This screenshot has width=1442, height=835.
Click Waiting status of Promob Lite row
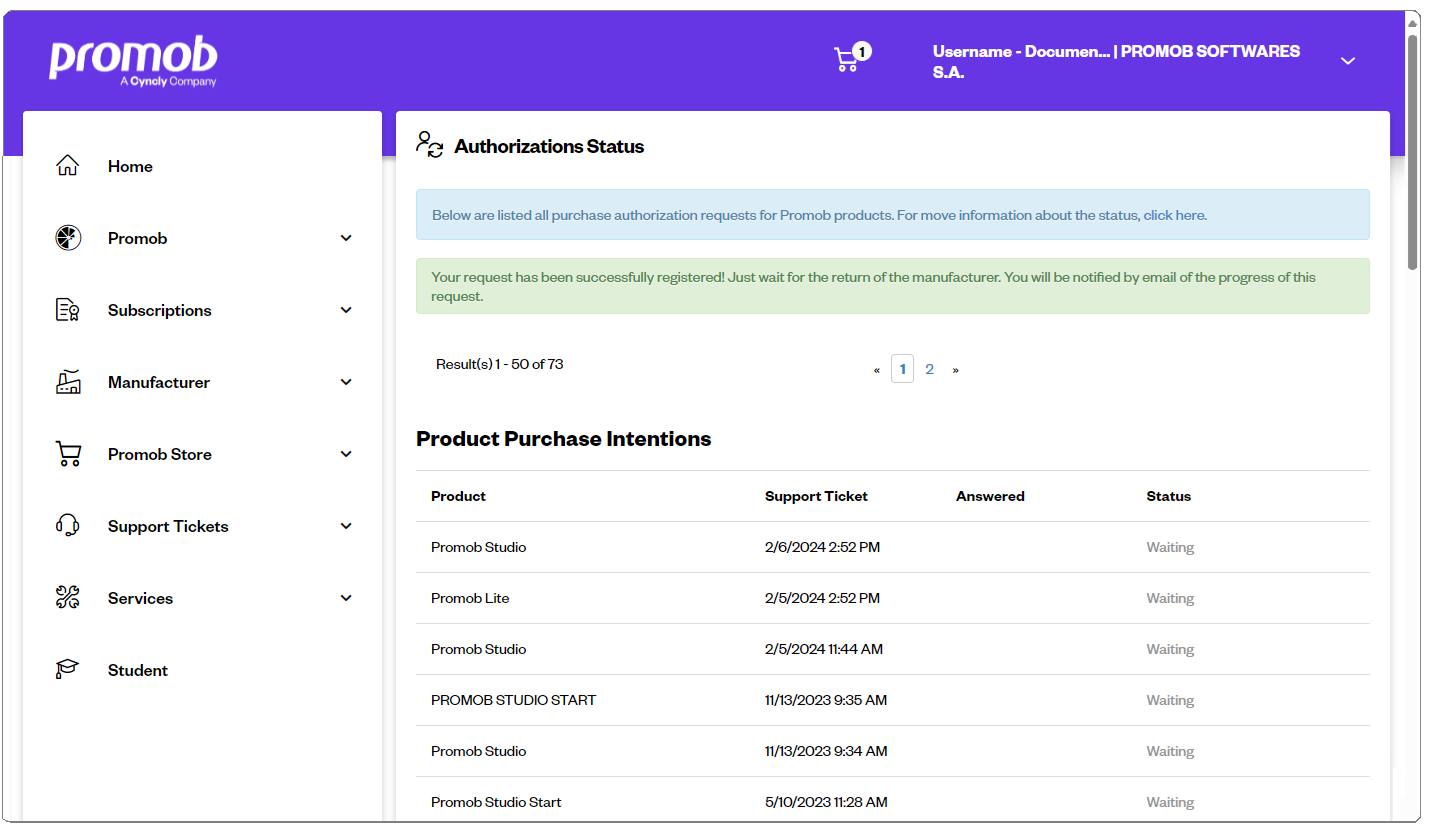coord(1170,598)
